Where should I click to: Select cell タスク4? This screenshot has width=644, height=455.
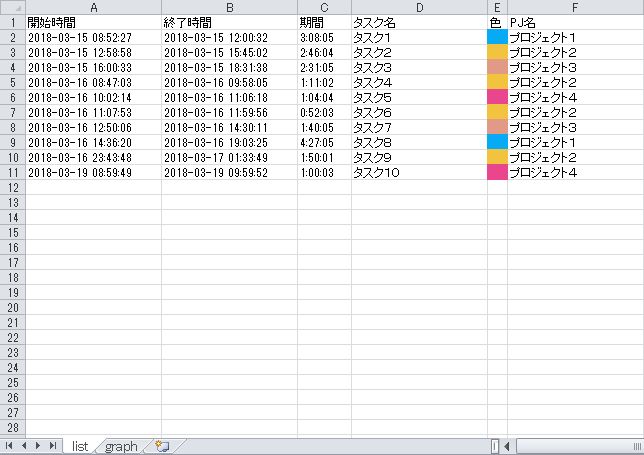419,83
